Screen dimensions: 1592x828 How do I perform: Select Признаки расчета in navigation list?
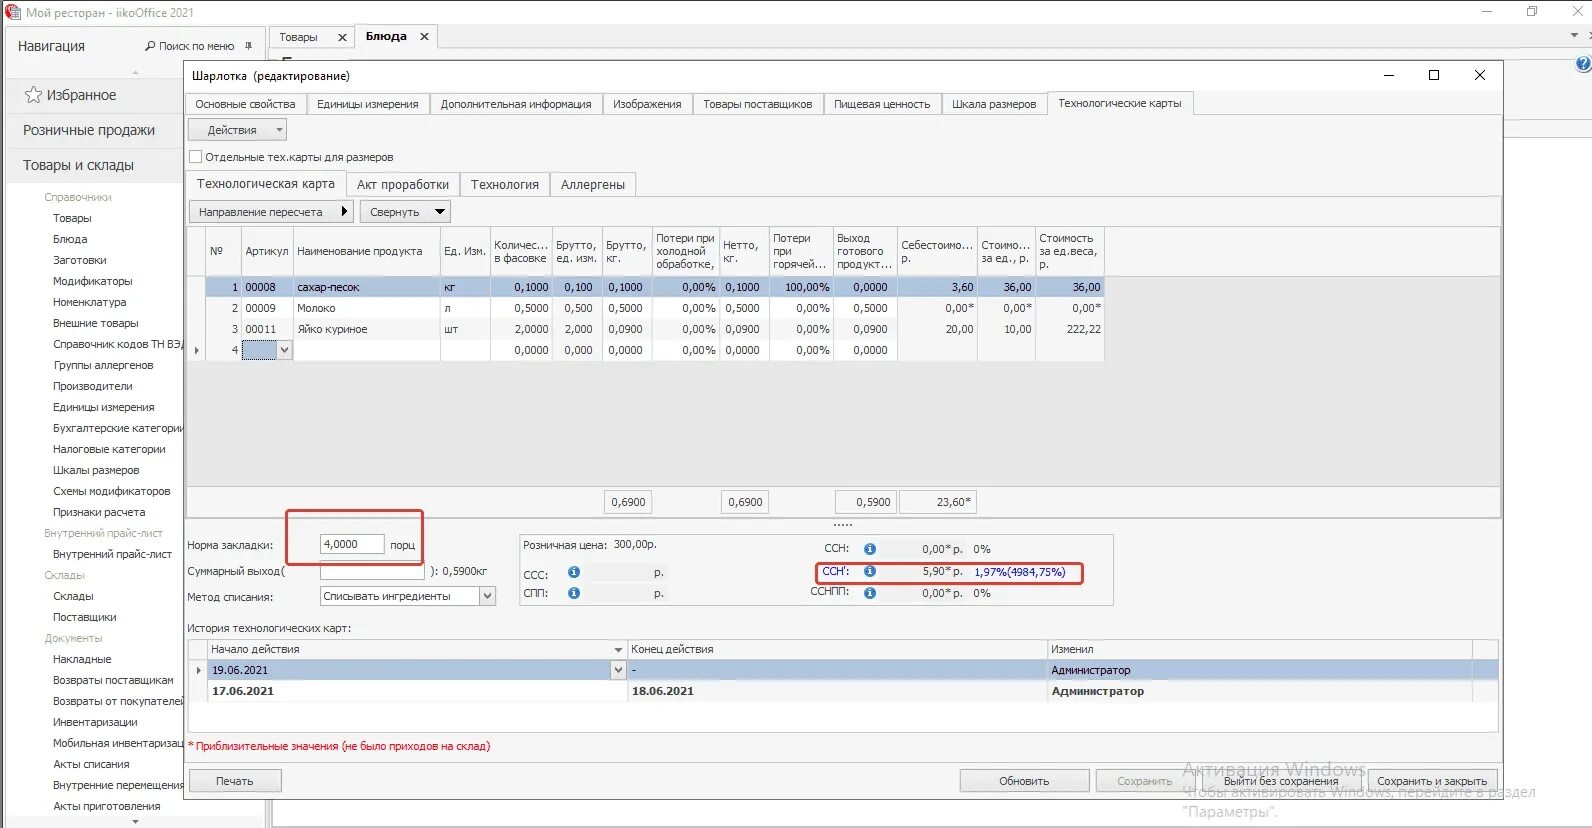click(99, 512)
